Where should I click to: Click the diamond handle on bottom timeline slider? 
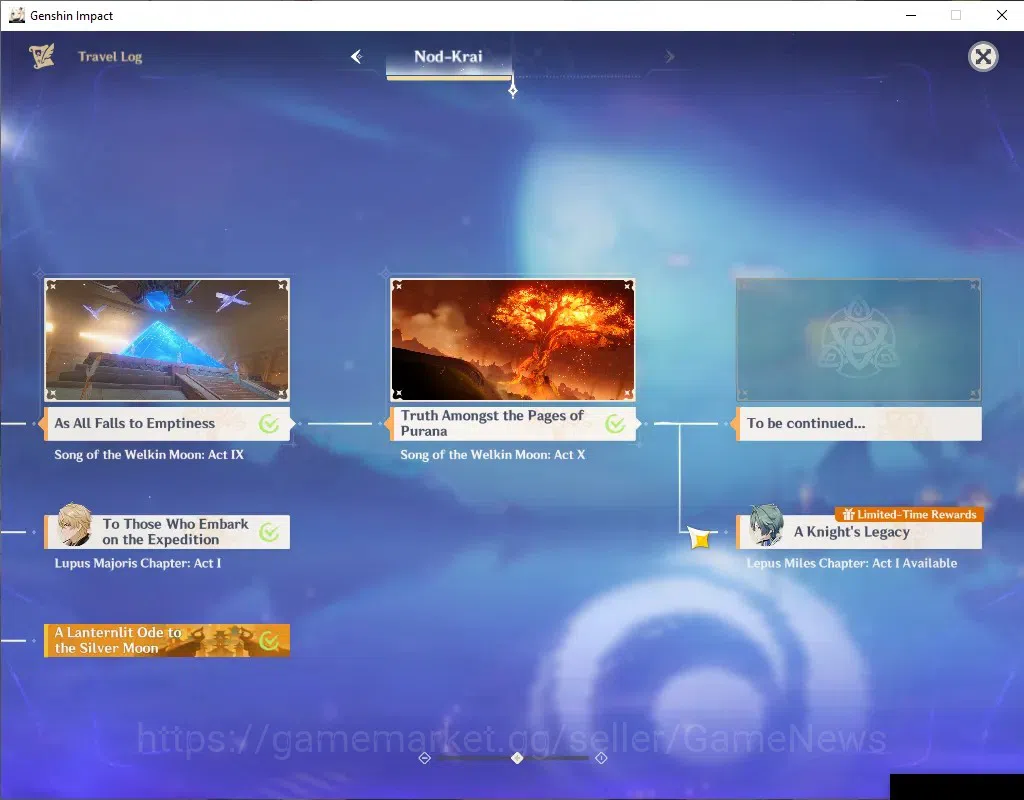pos(517,758)
